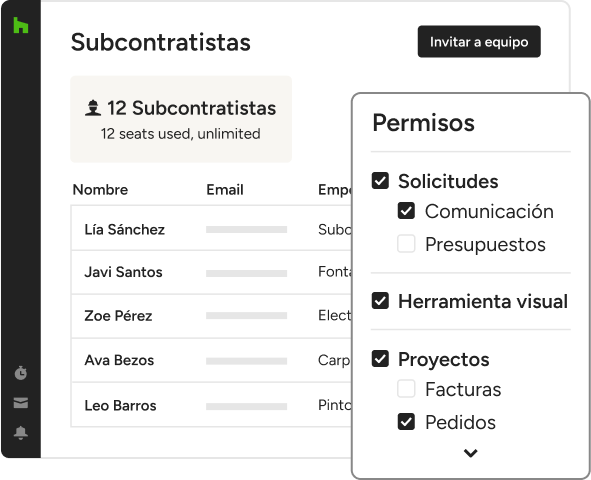
Task: Open the mail envelope icon in sidebar
Action: pyautogui.click(x=21, y=402)
